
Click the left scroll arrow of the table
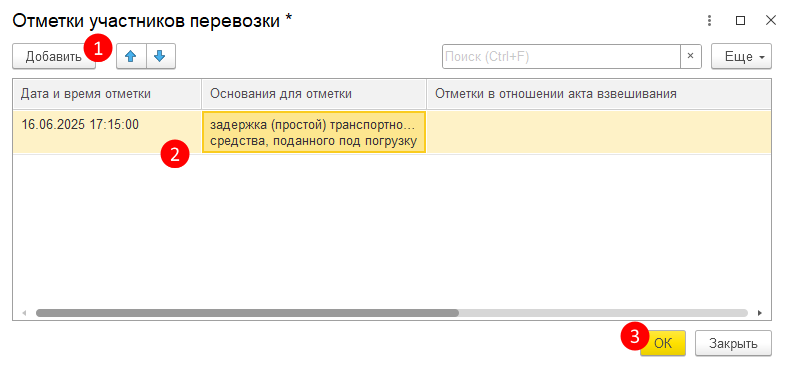[x=24, y=313]
